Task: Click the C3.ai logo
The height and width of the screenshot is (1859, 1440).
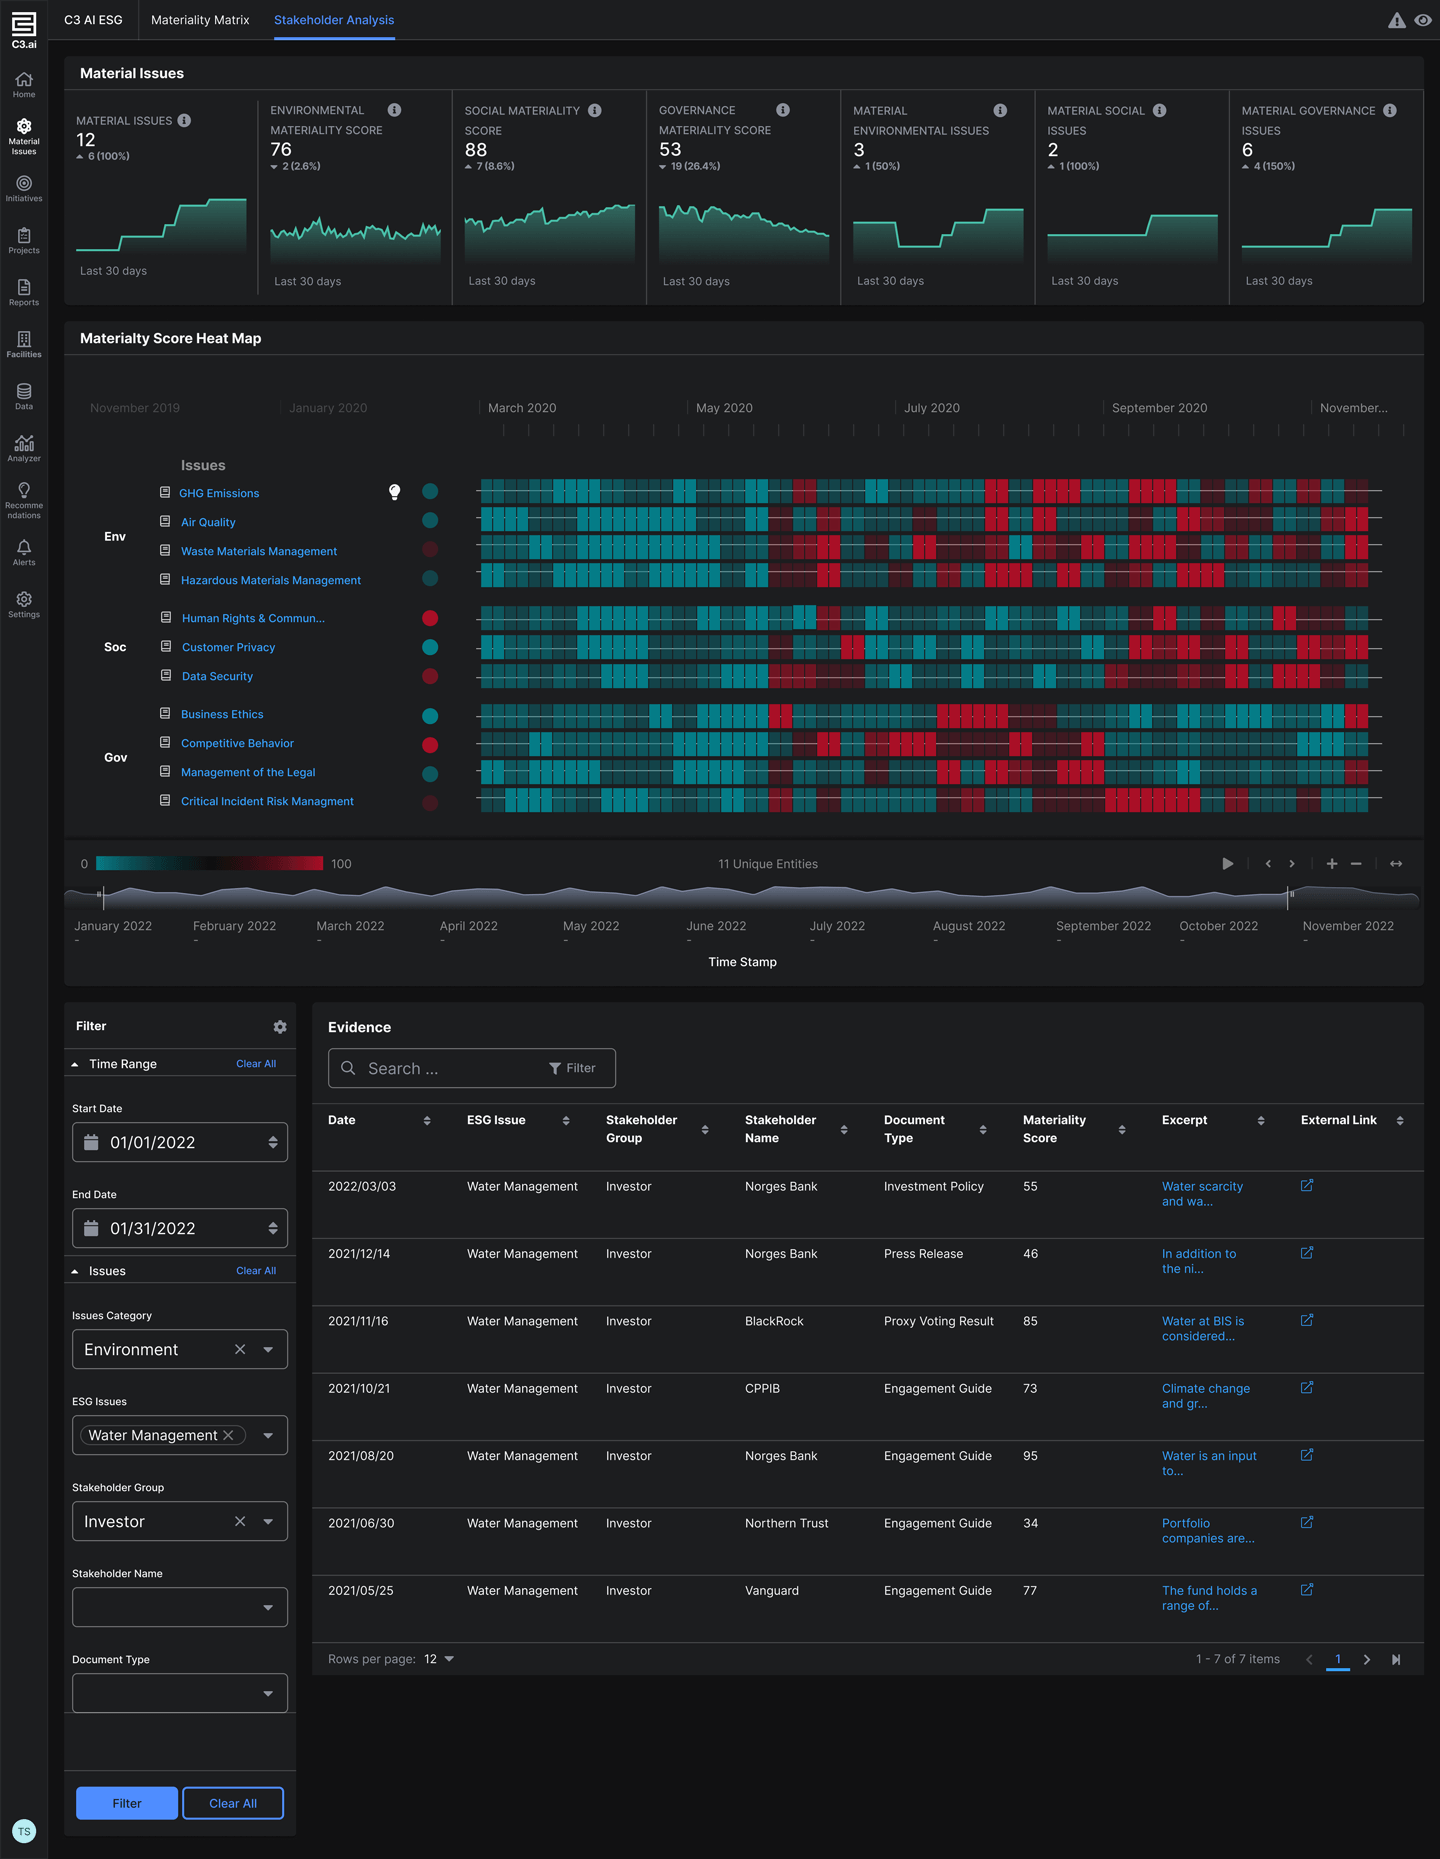Action: point(24,29)
